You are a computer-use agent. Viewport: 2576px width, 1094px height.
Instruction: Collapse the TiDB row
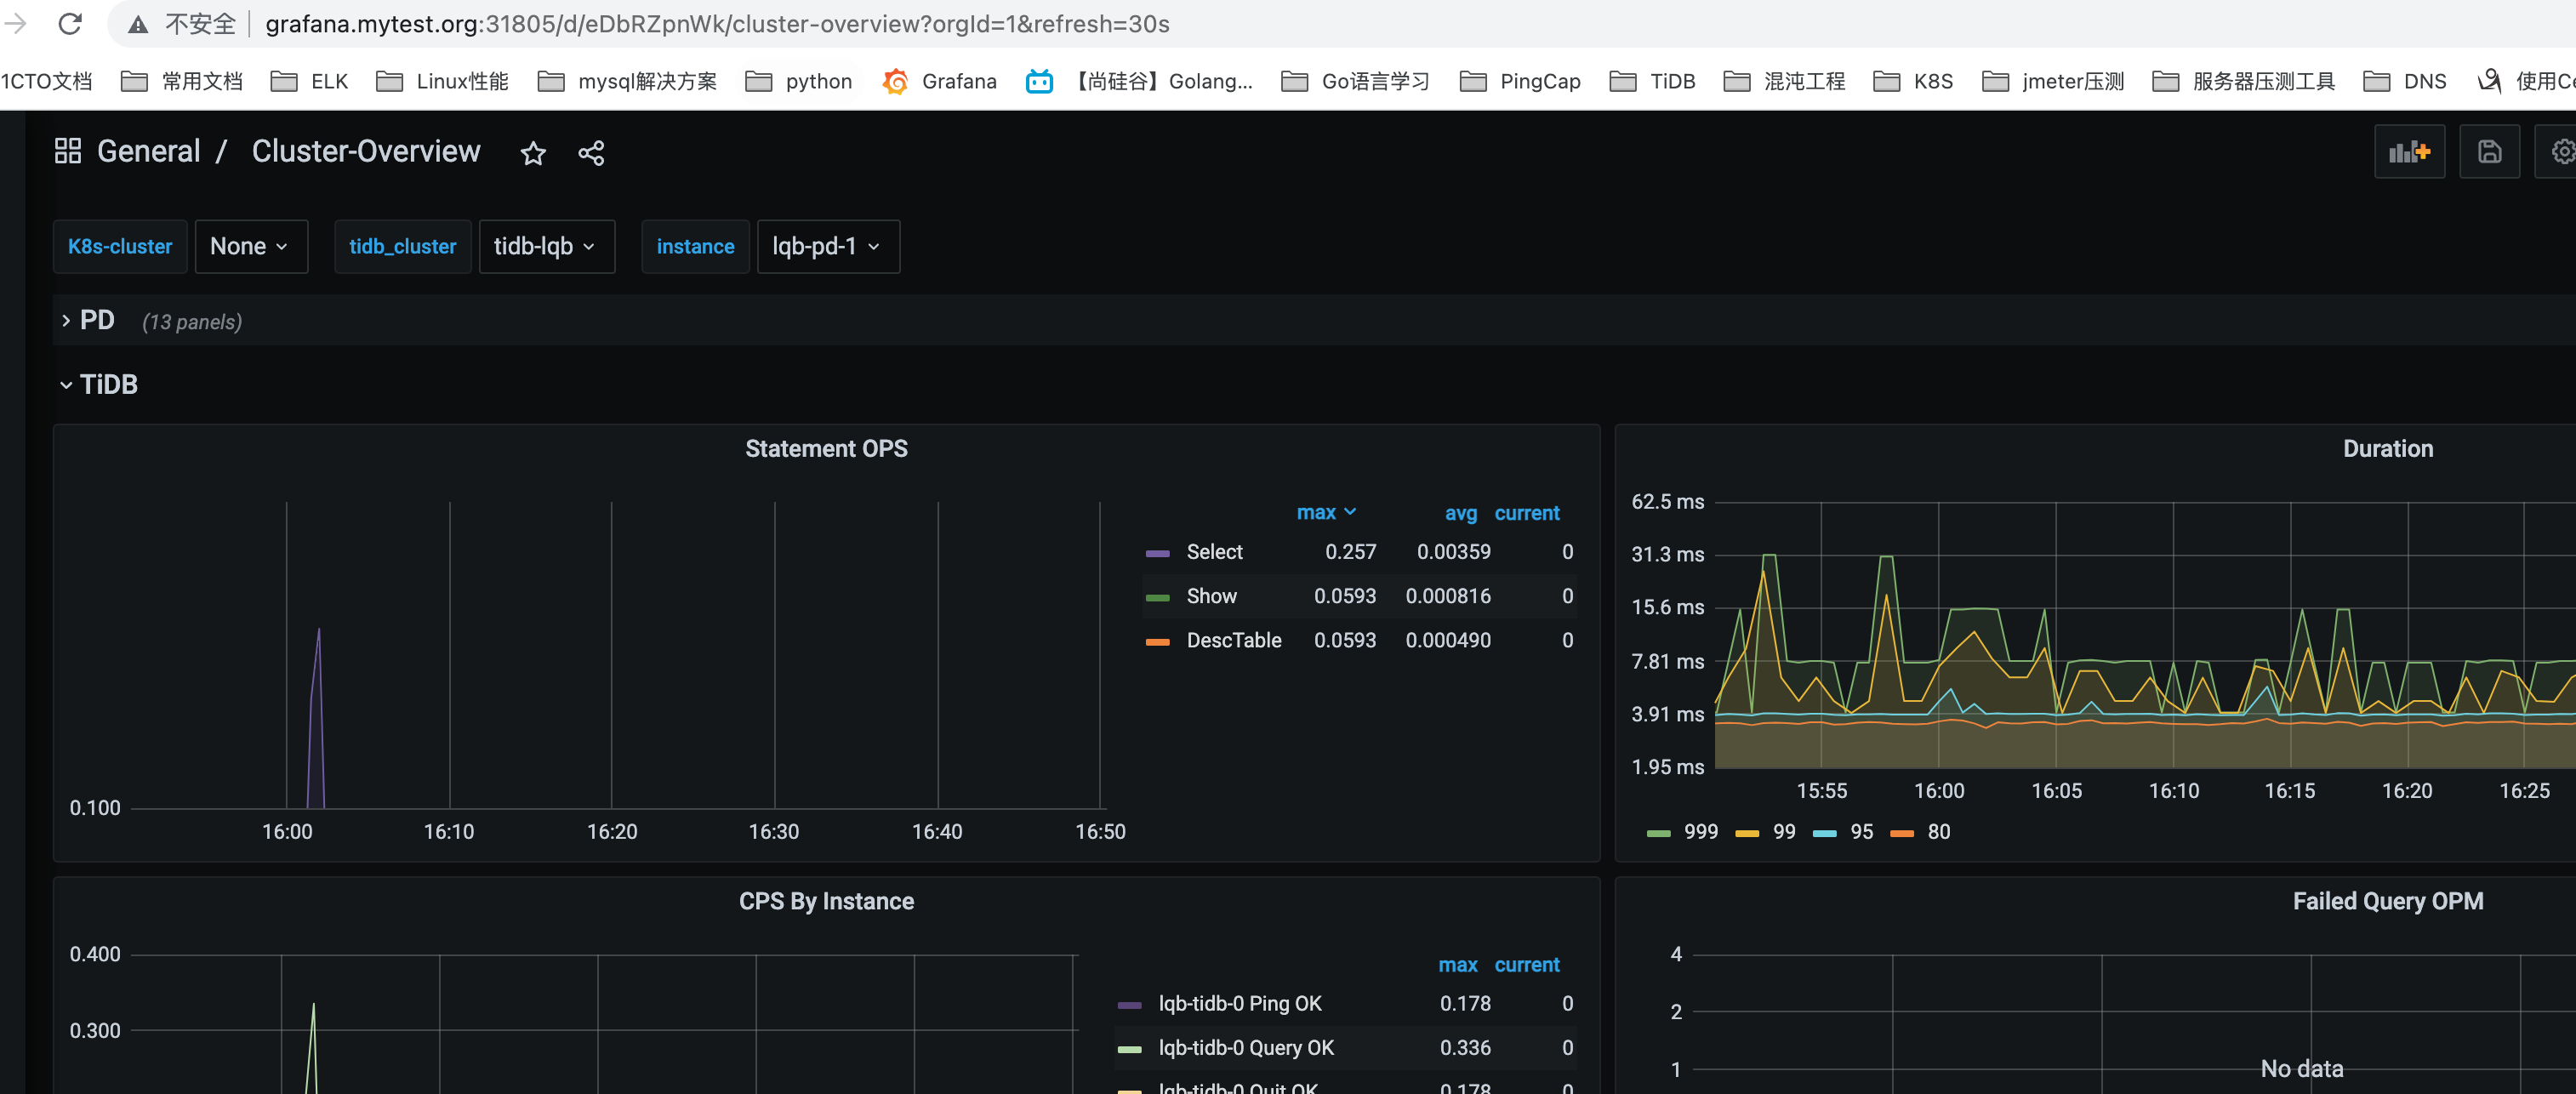[x=107, y=384]
